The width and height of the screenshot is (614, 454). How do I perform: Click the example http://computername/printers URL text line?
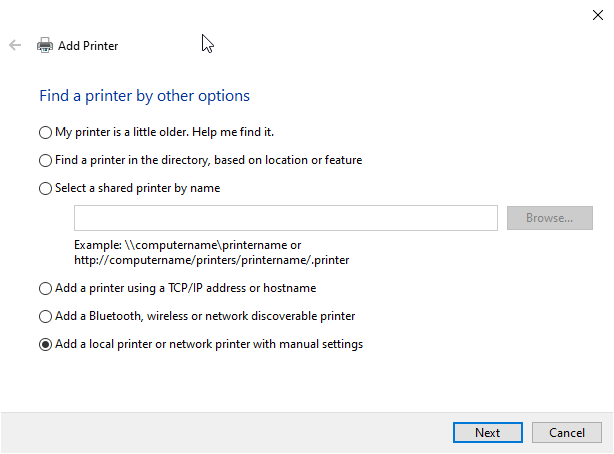210,260
